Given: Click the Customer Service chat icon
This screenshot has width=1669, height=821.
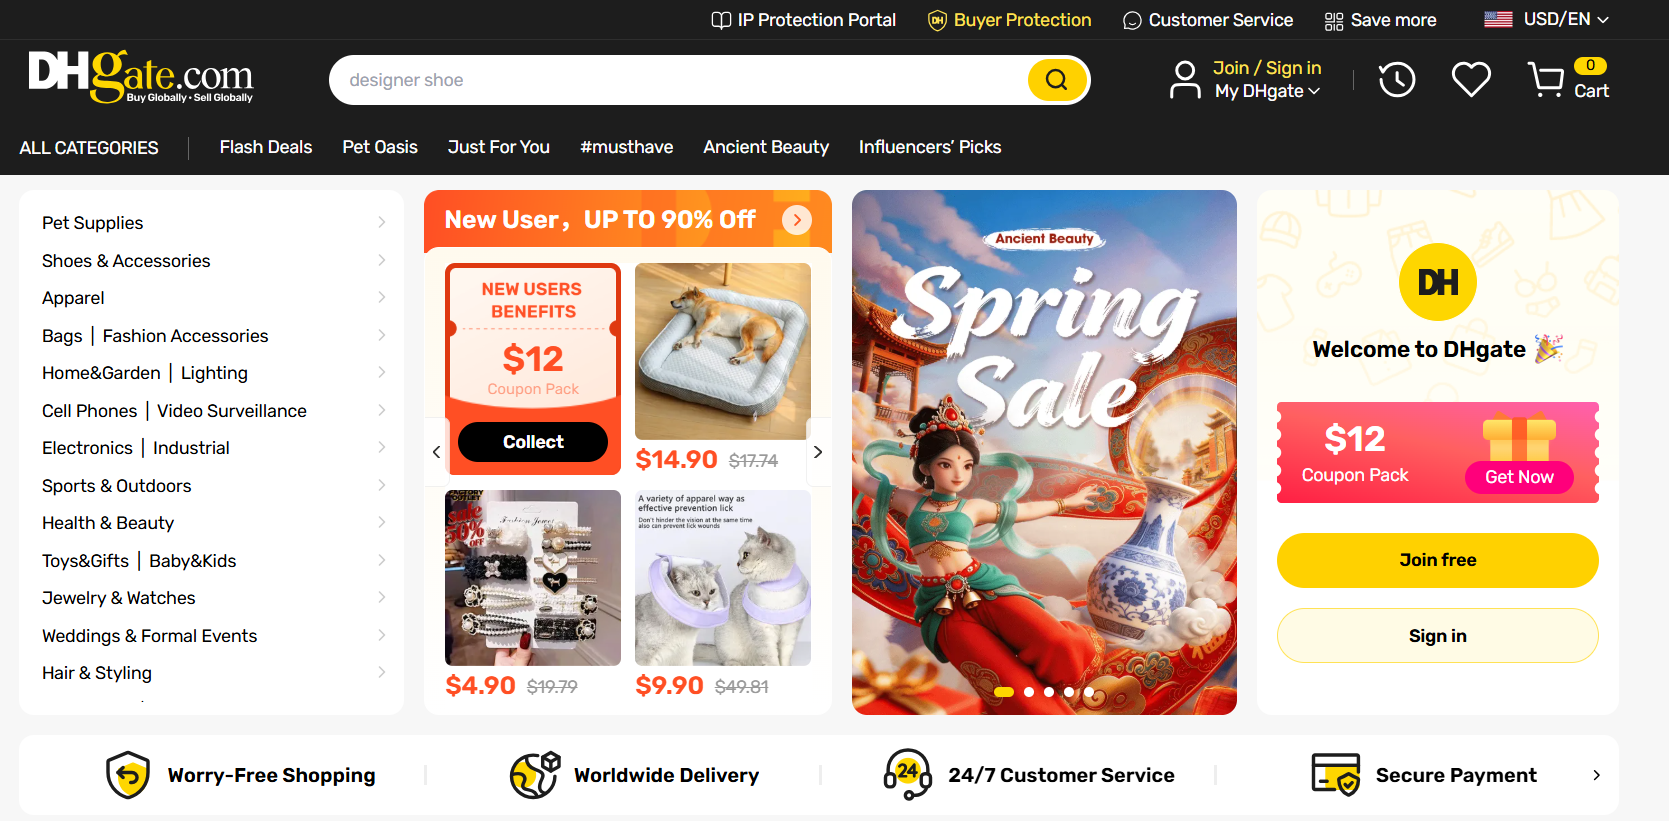Looking at the screenshot, I should [x=1132, y=20].
